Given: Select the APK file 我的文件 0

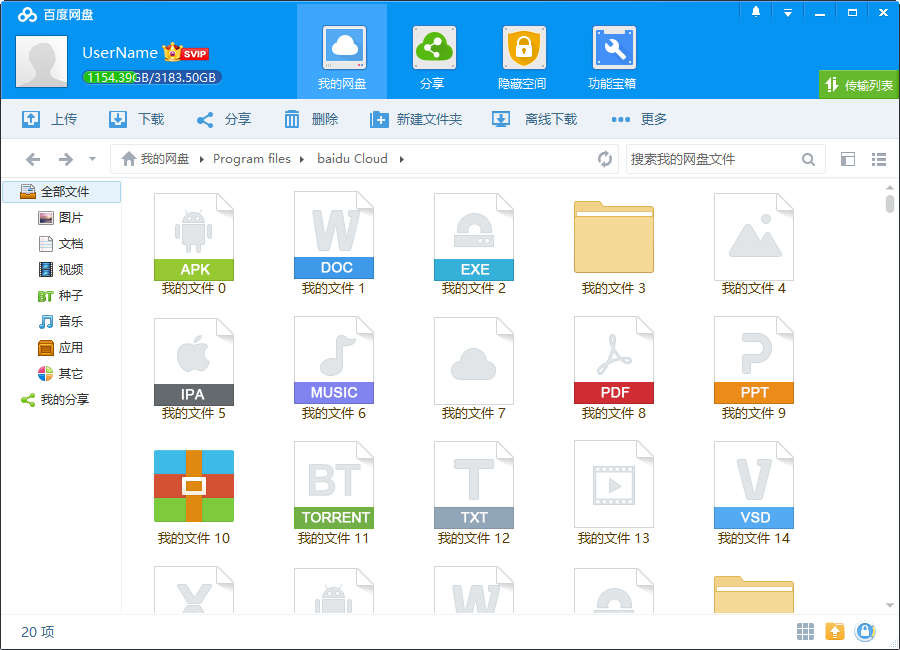Looking at the screenshot, I should point(194,244).
